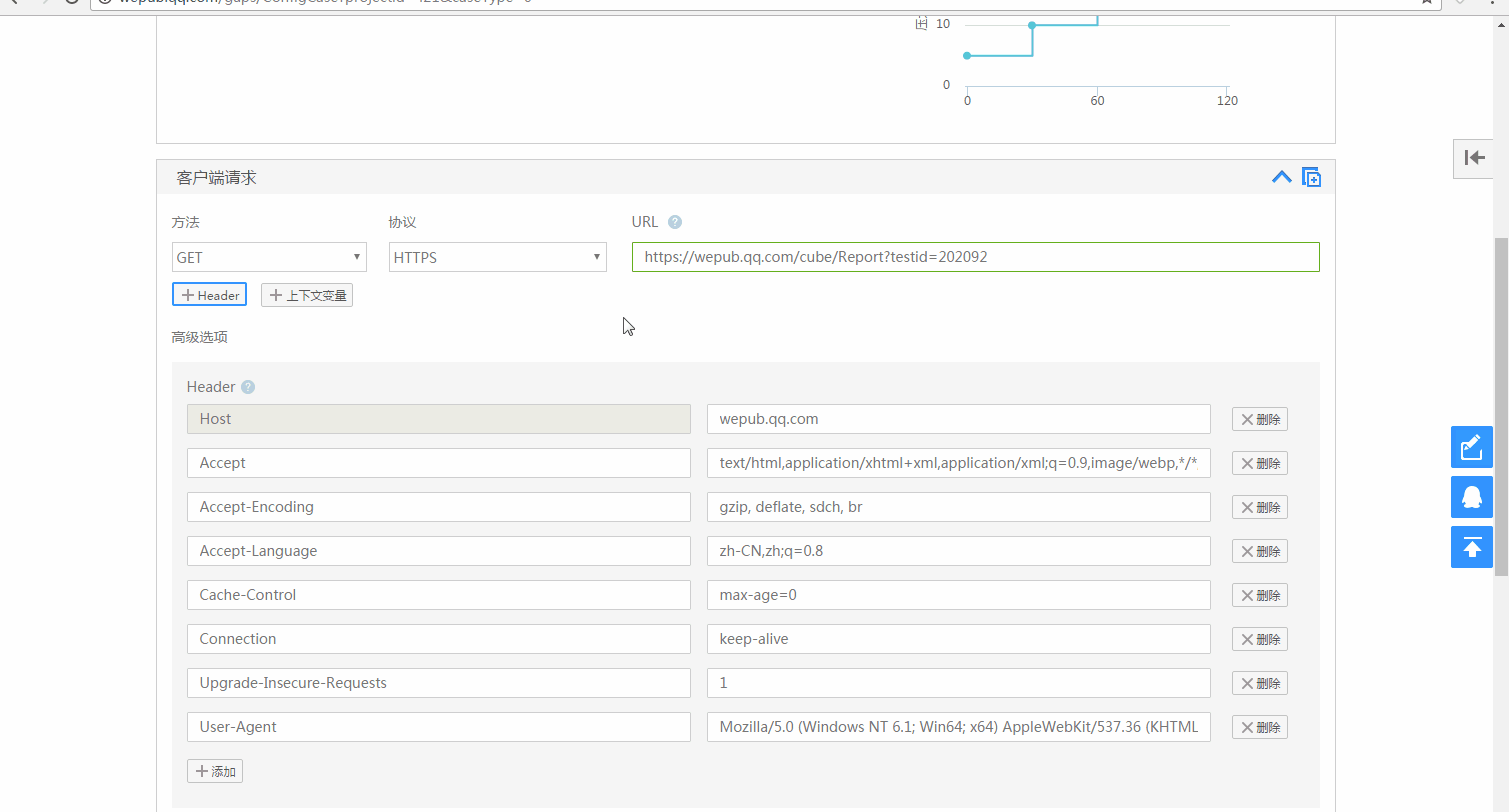Delete the User-Agent header row

tap(1259, 727)
